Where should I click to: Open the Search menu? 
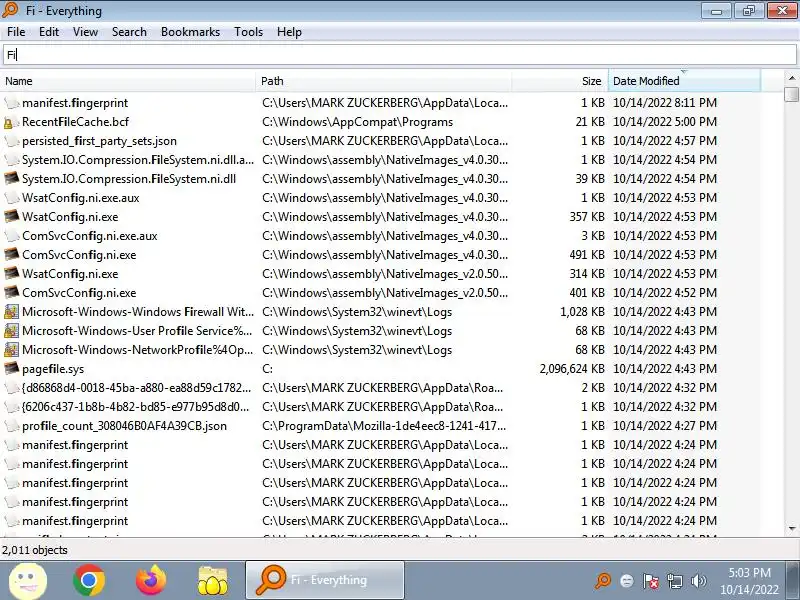(x=129, y=32)
